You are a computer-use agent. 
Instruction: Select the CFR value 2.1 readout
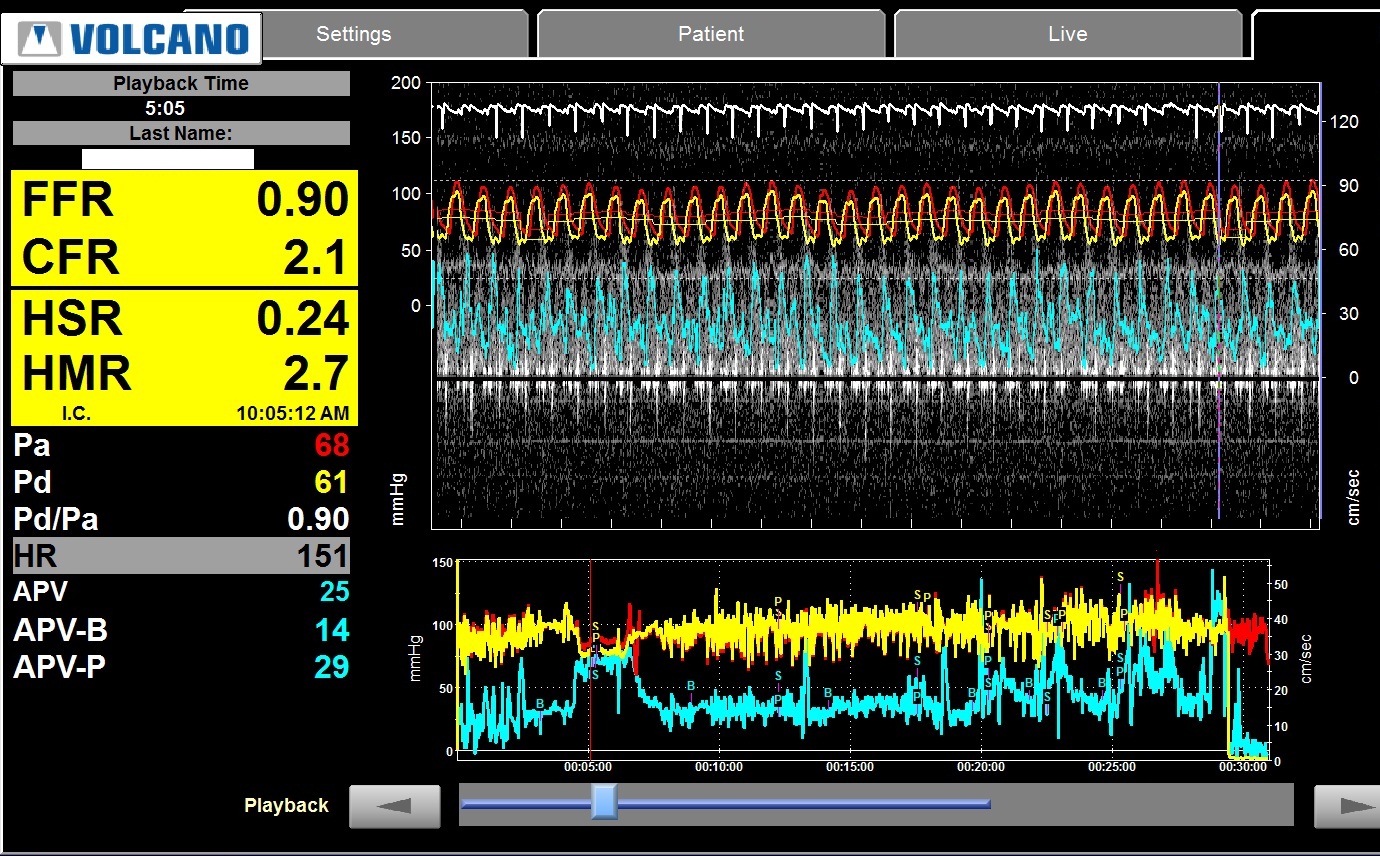[x=312, y=258]
